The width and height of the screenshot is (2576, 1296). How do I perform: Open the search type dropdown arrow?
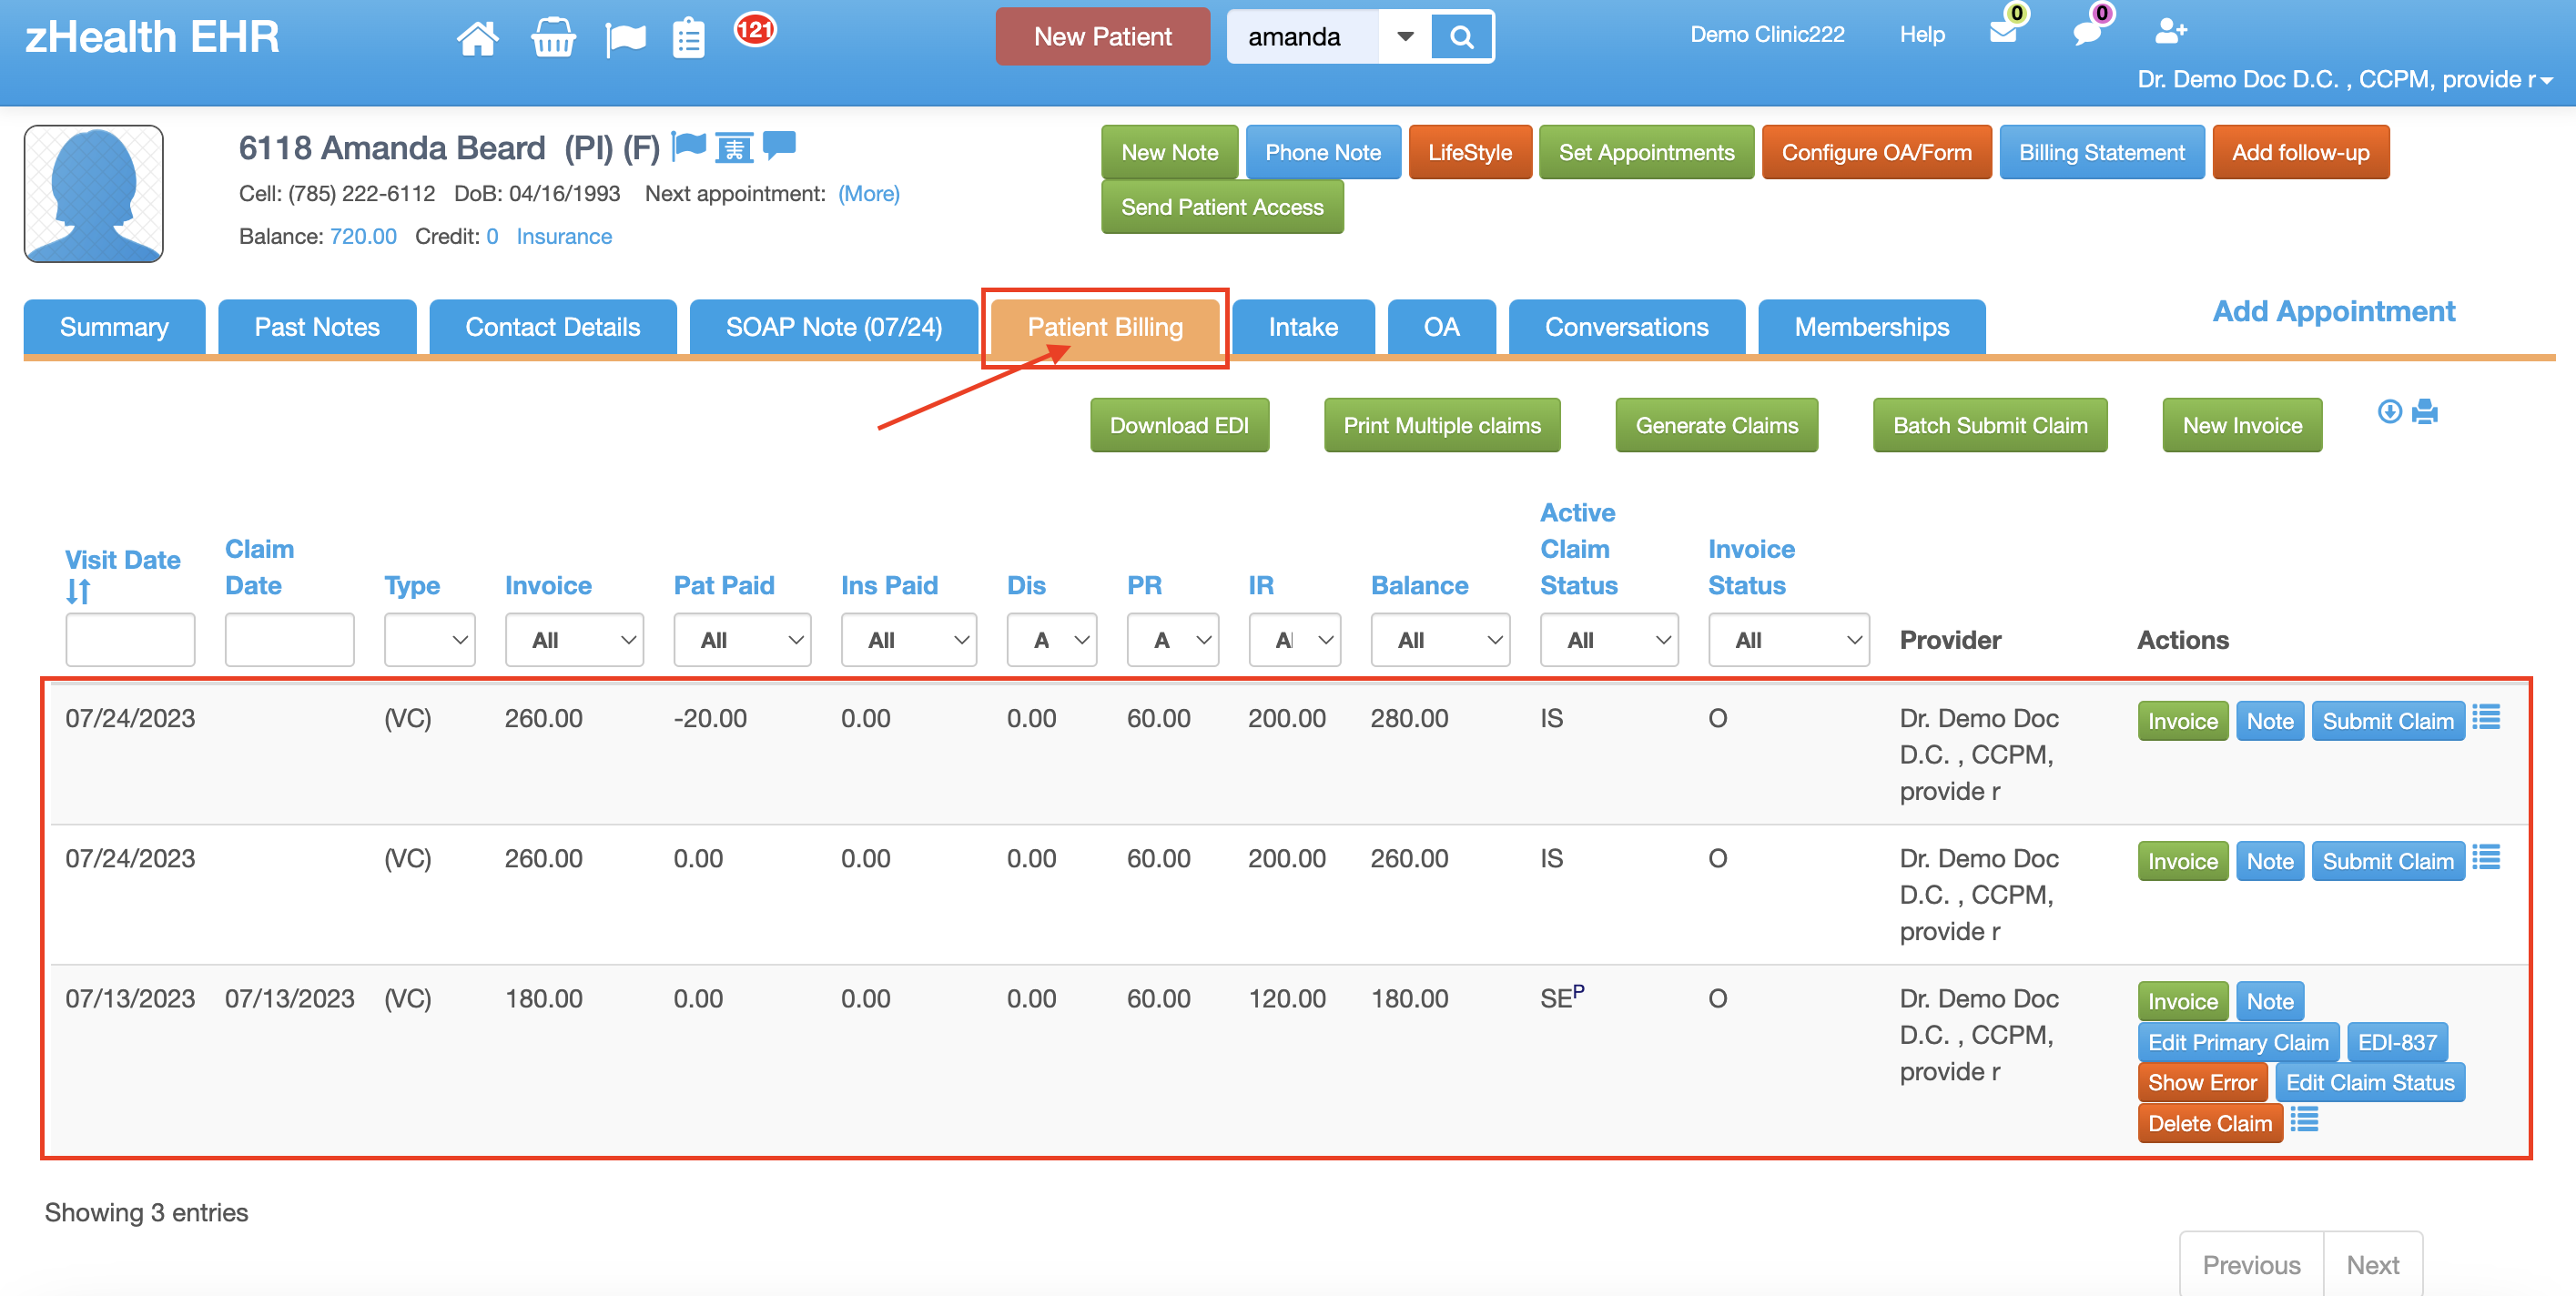pos(1405,37)
